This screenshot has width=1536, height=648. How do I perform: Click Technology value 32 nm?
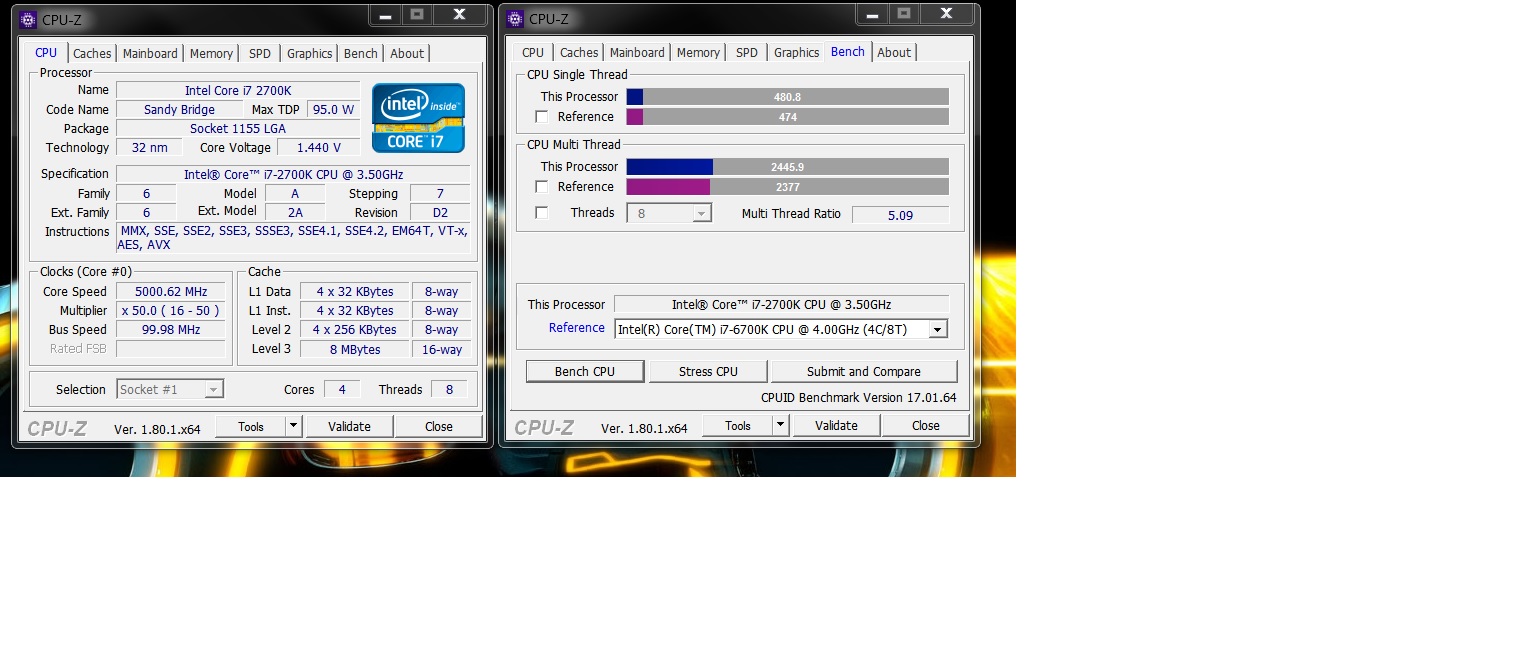pos(150,147)
